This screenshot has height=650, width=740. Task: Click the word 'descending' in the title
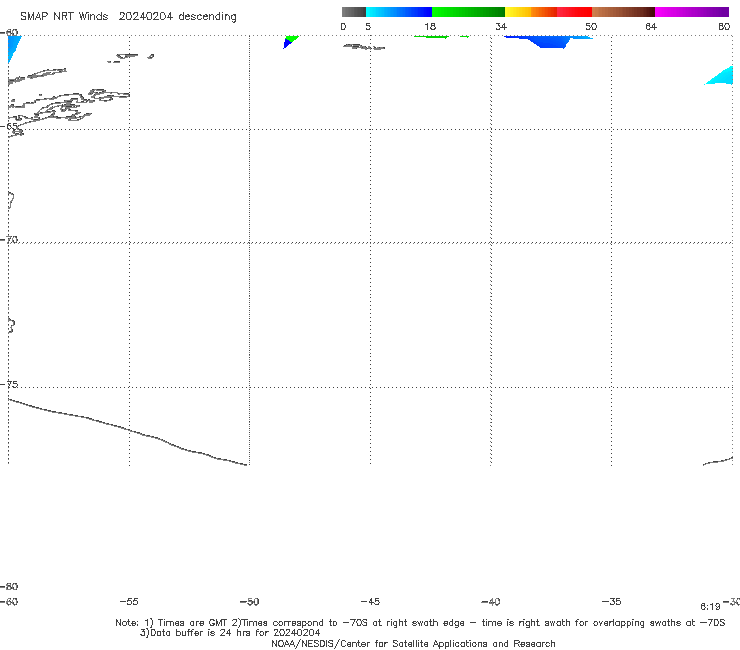click(x=208, y=17)
